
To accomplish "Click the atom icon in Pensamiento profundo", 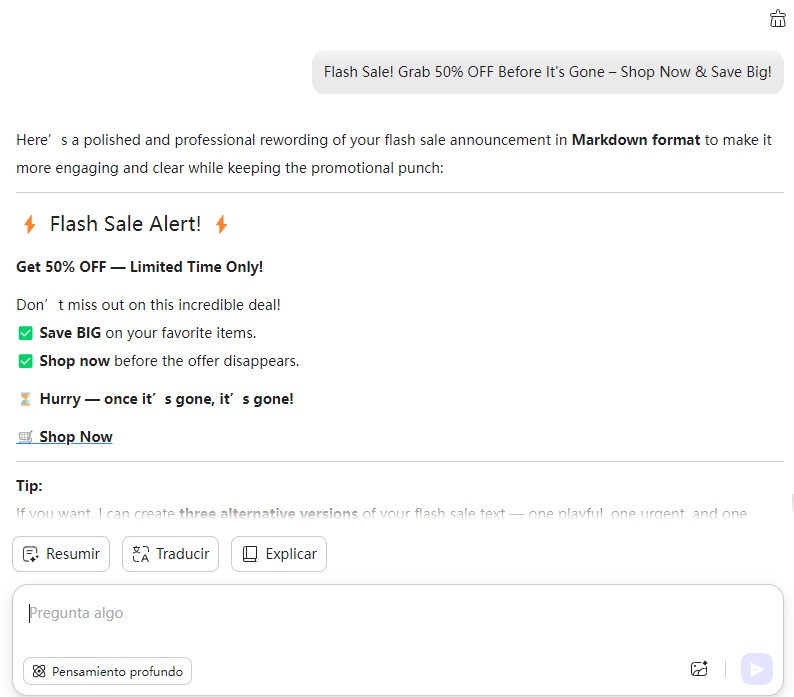I will [x=39, y=671].
